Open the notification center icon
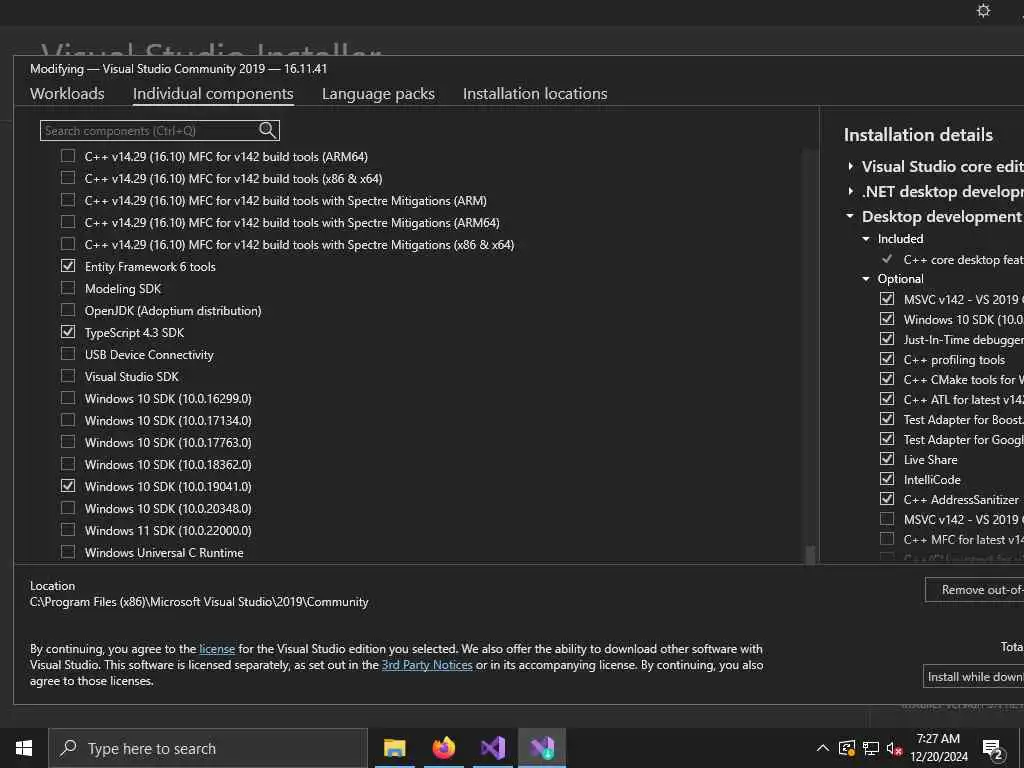Viewport: 1024px width, 768px height. (993, 749)
